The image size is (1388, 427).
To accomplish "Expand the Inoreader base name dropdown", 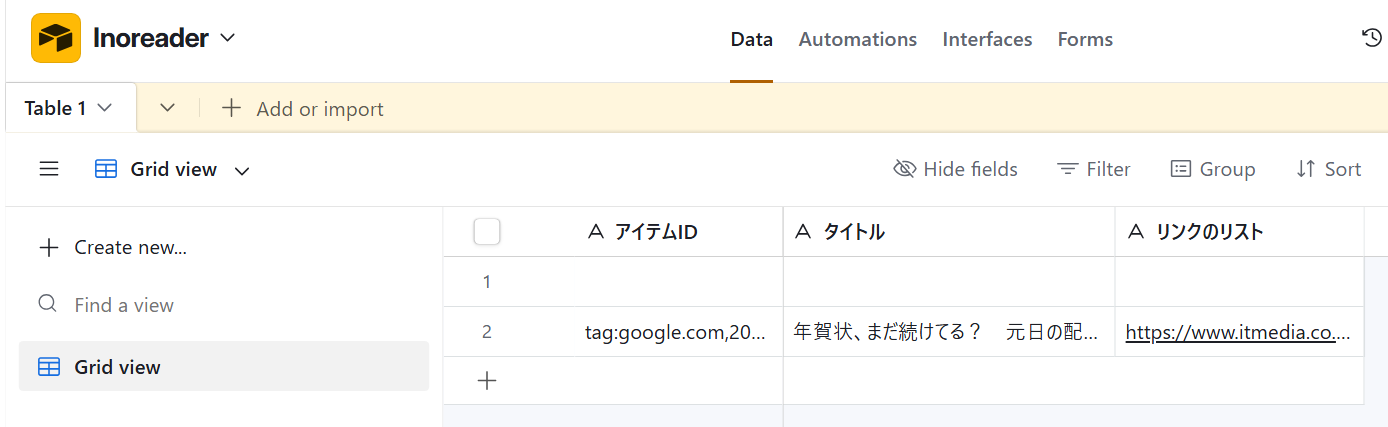I will [227, 38].
